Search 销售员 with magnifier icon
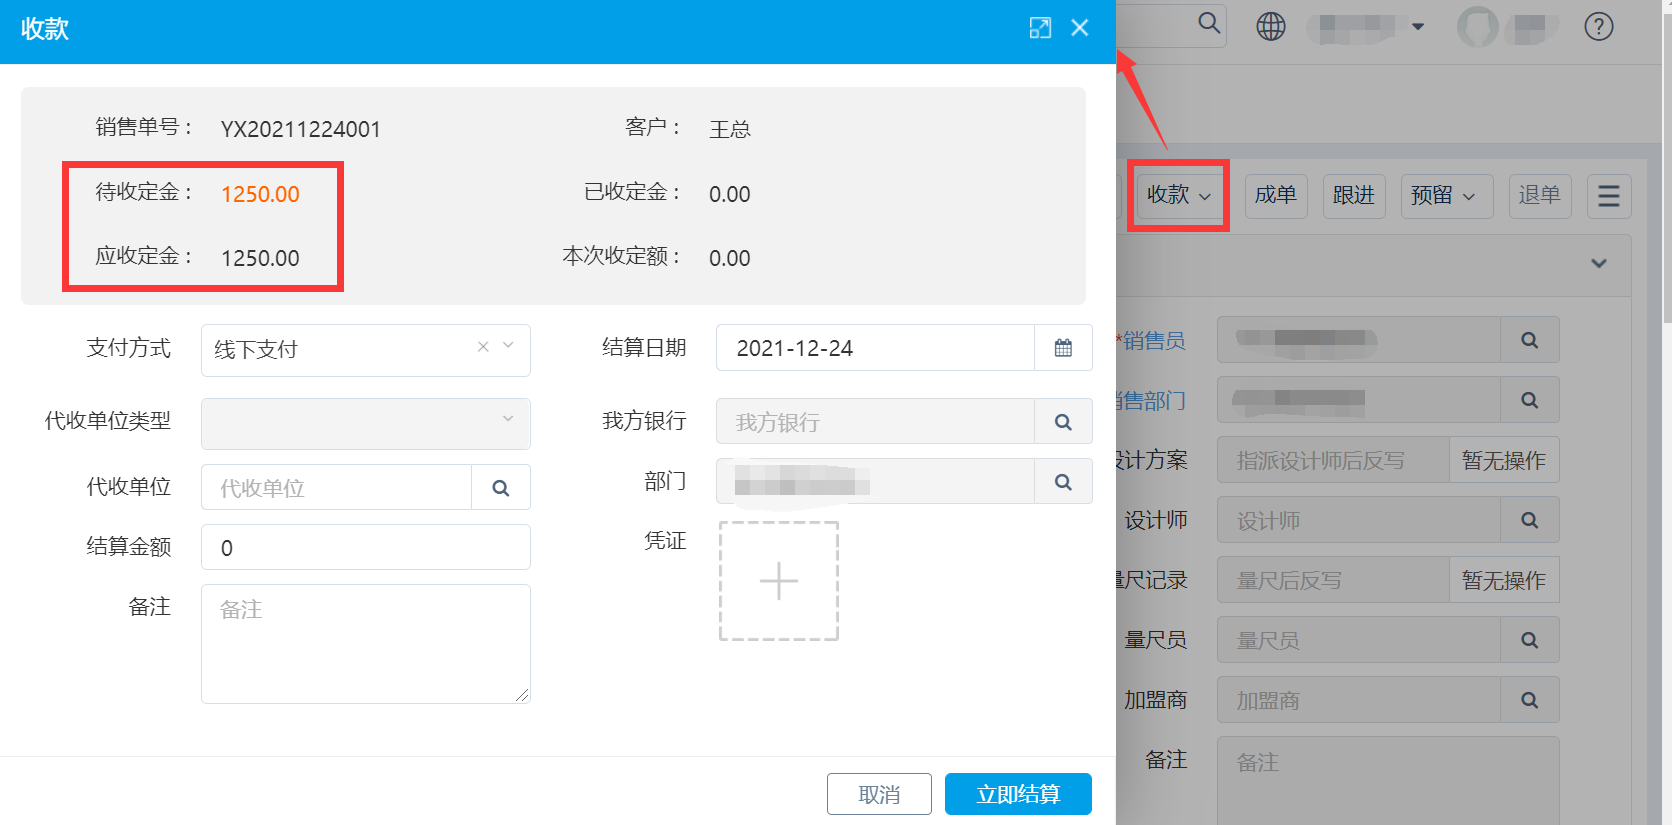1672x825 pixels. (1530, 340)
